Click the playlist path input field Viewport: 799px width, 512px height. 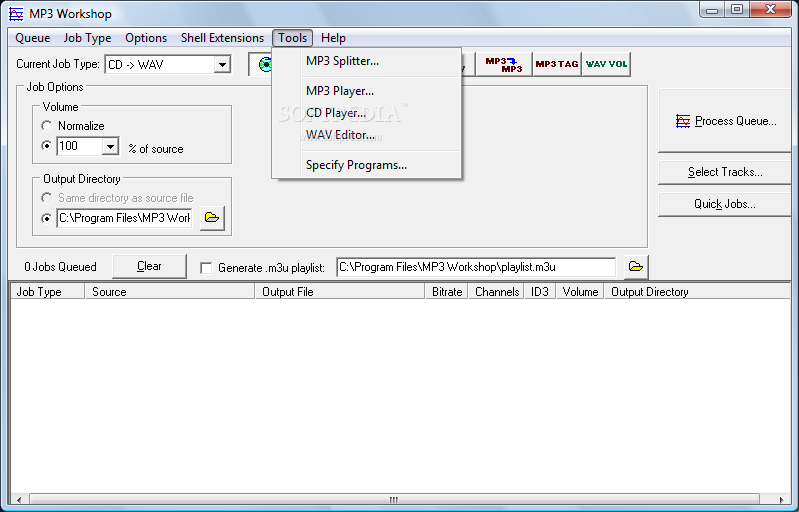click(x=476, y=267)
